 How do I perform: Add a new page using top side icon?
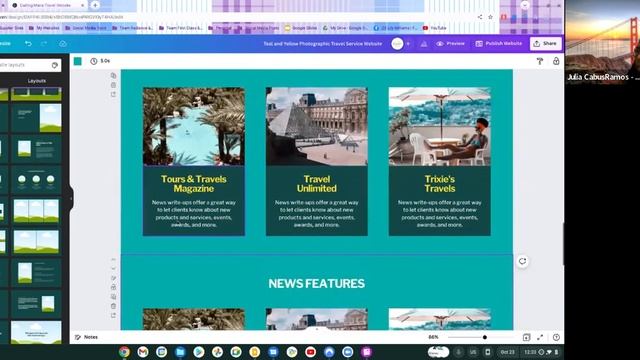pyautogui.click(x=113, y=94)
